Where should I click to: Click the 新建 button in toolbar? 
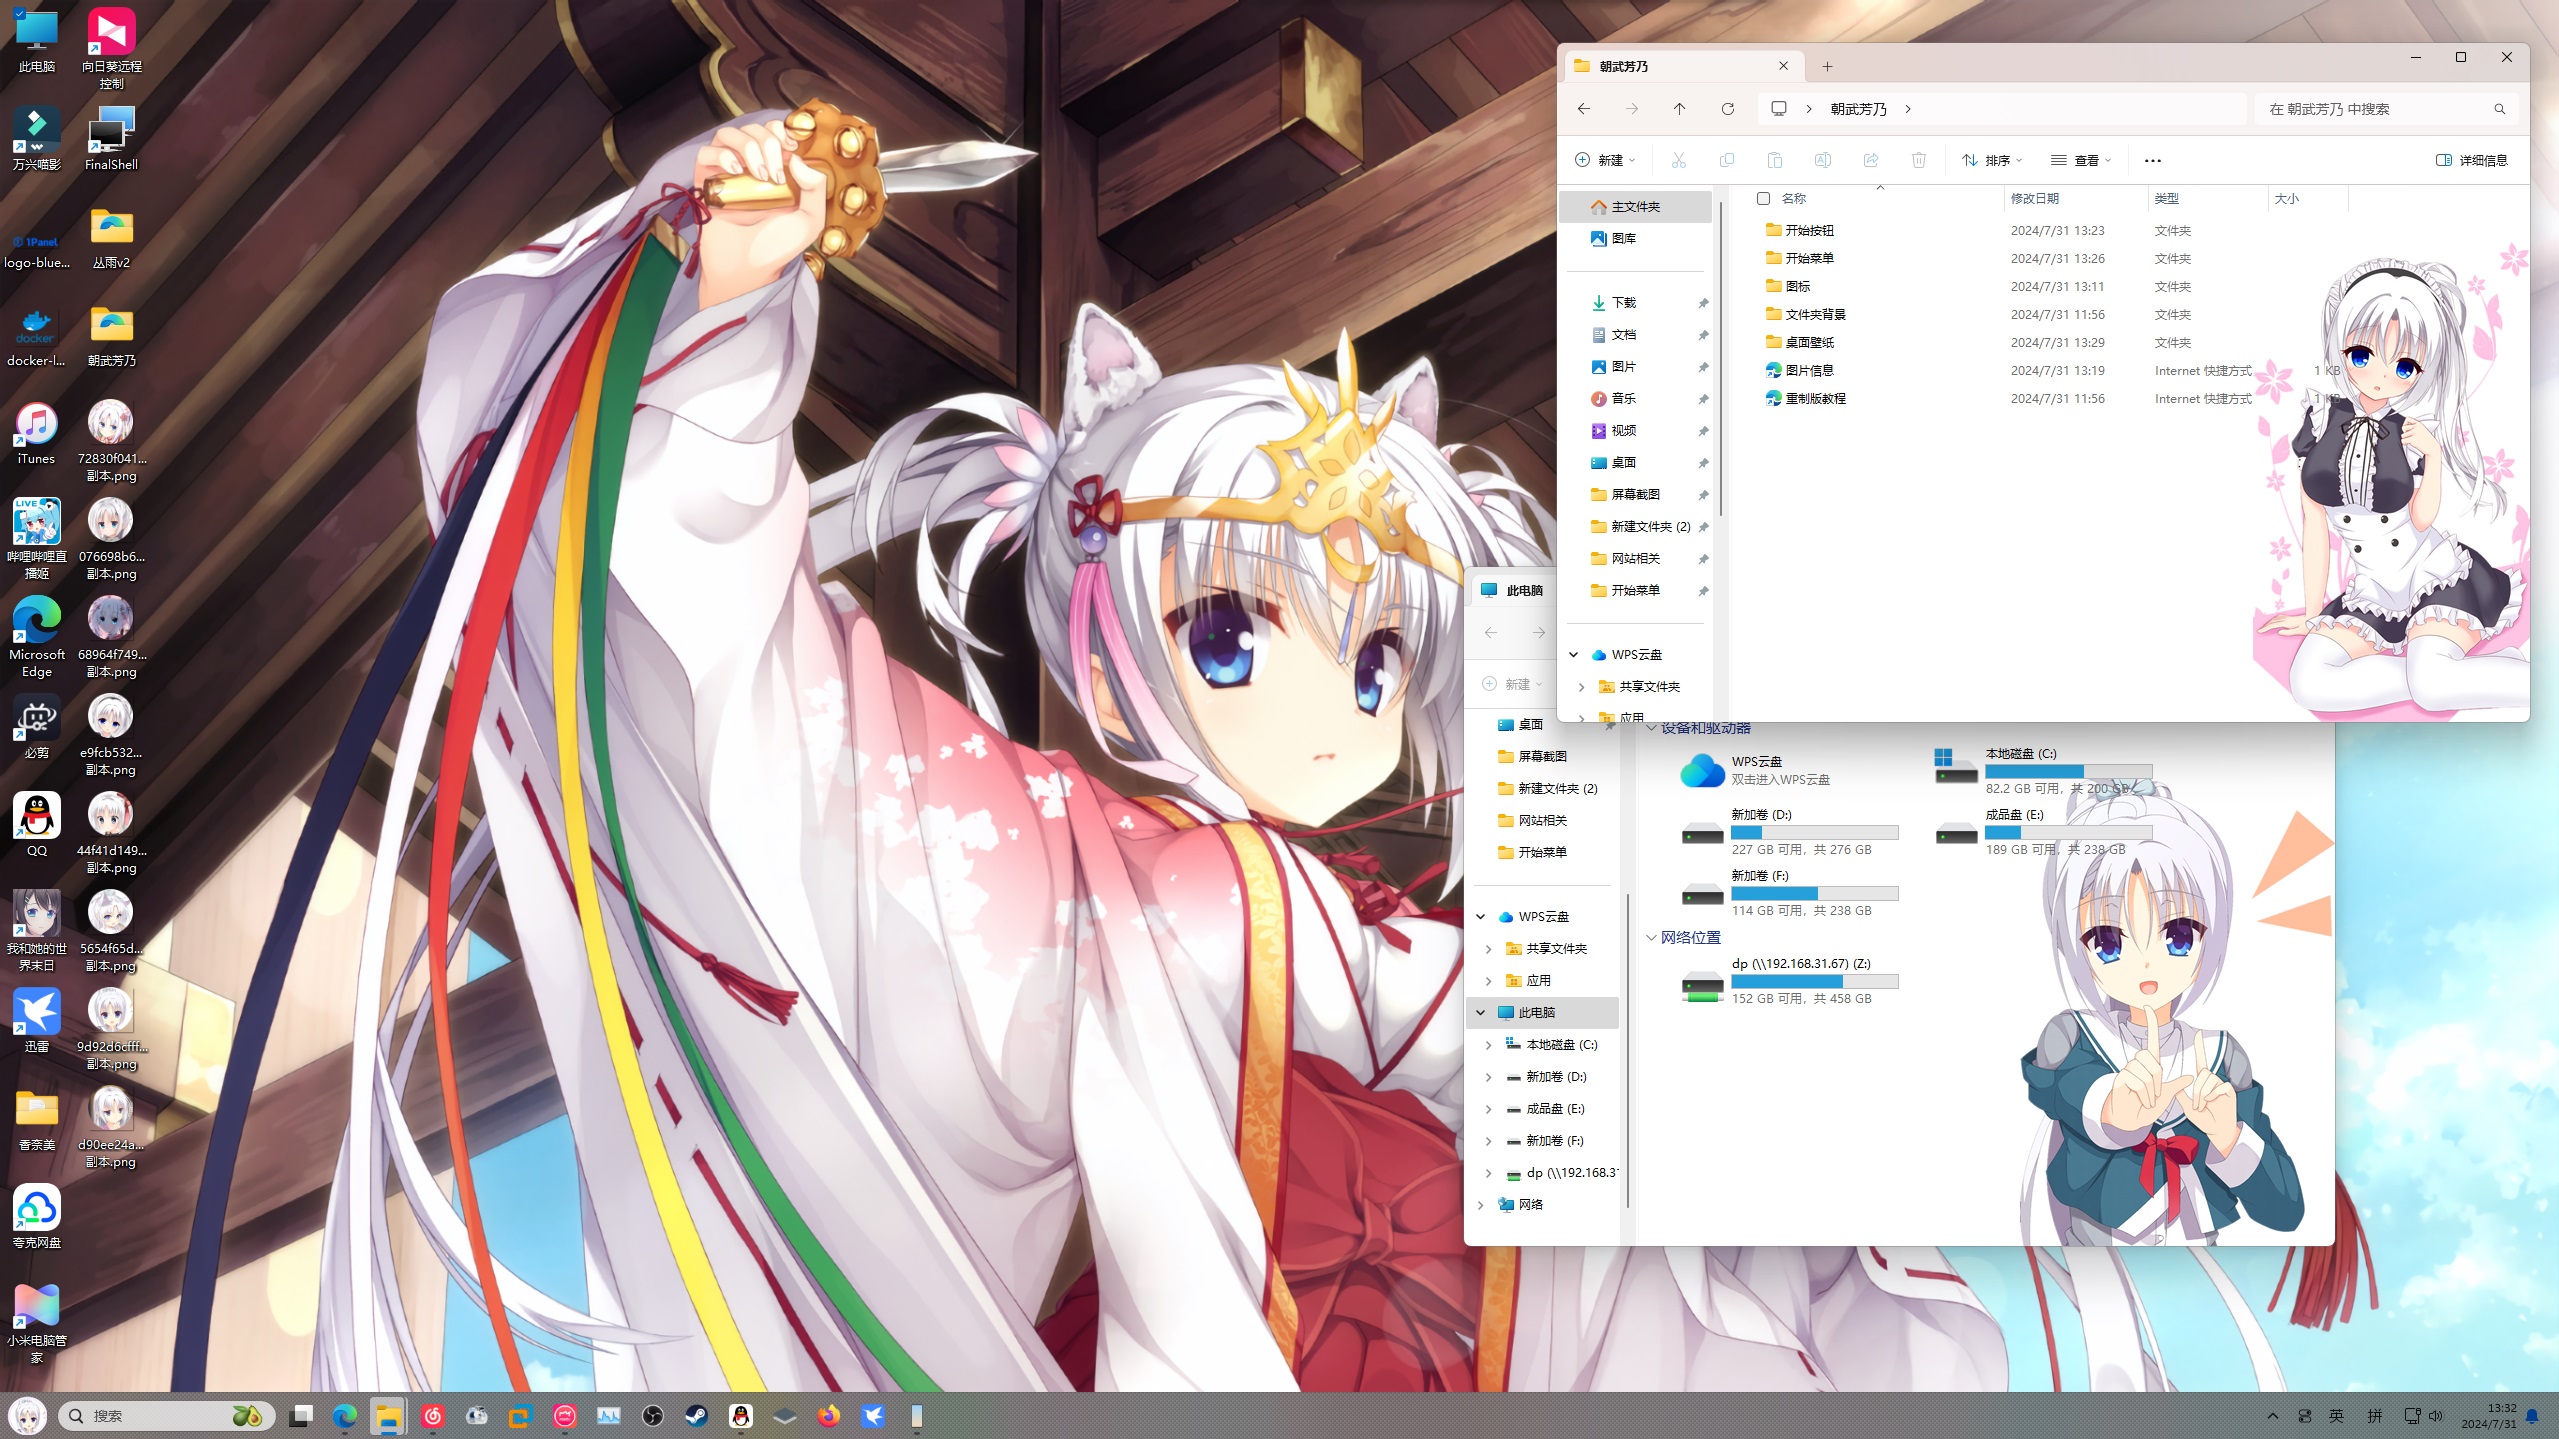[1605, 160]
